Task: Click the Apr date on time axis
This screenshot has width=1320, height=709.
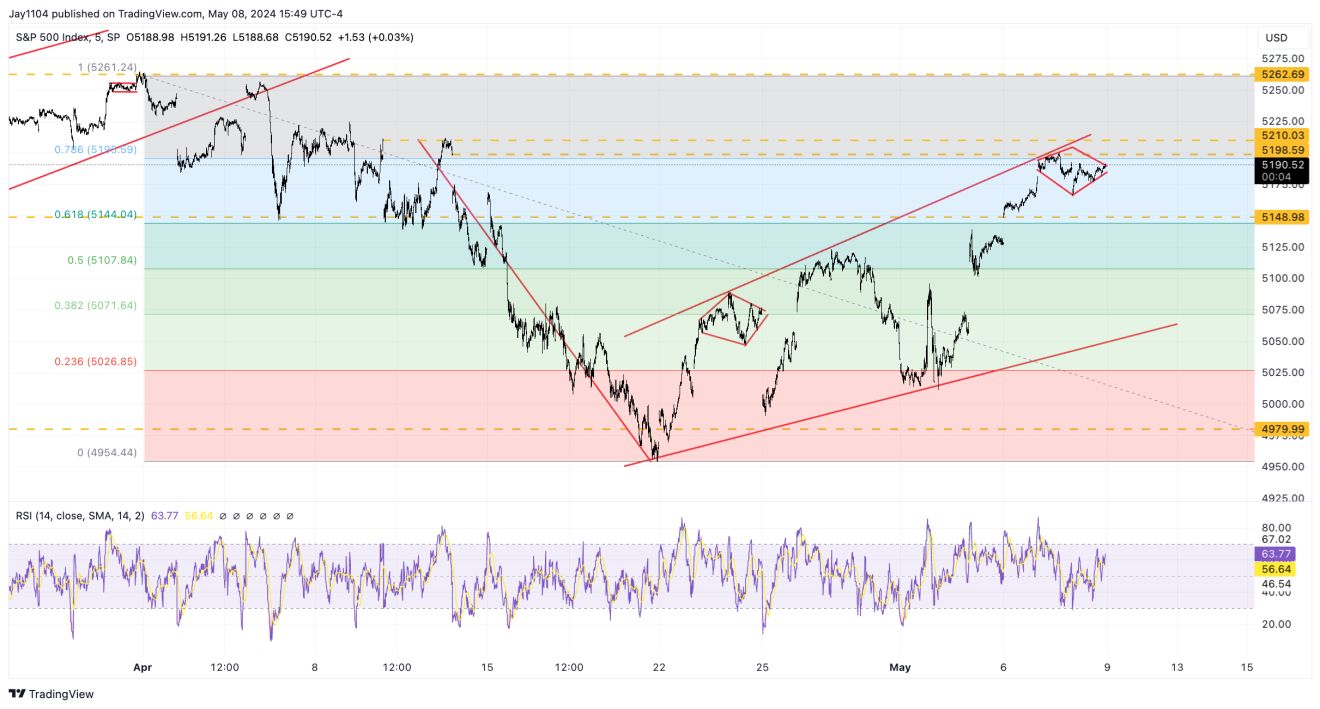Action: coord(140,666)
